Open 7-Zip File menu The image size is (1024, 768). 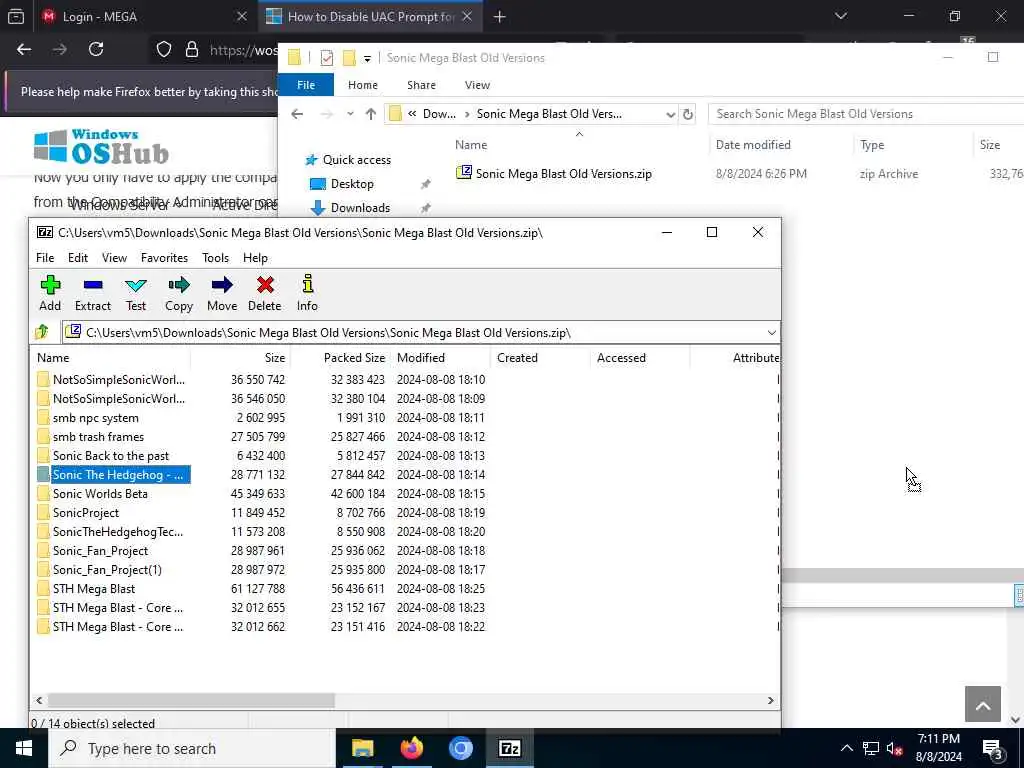coord(45,258)
